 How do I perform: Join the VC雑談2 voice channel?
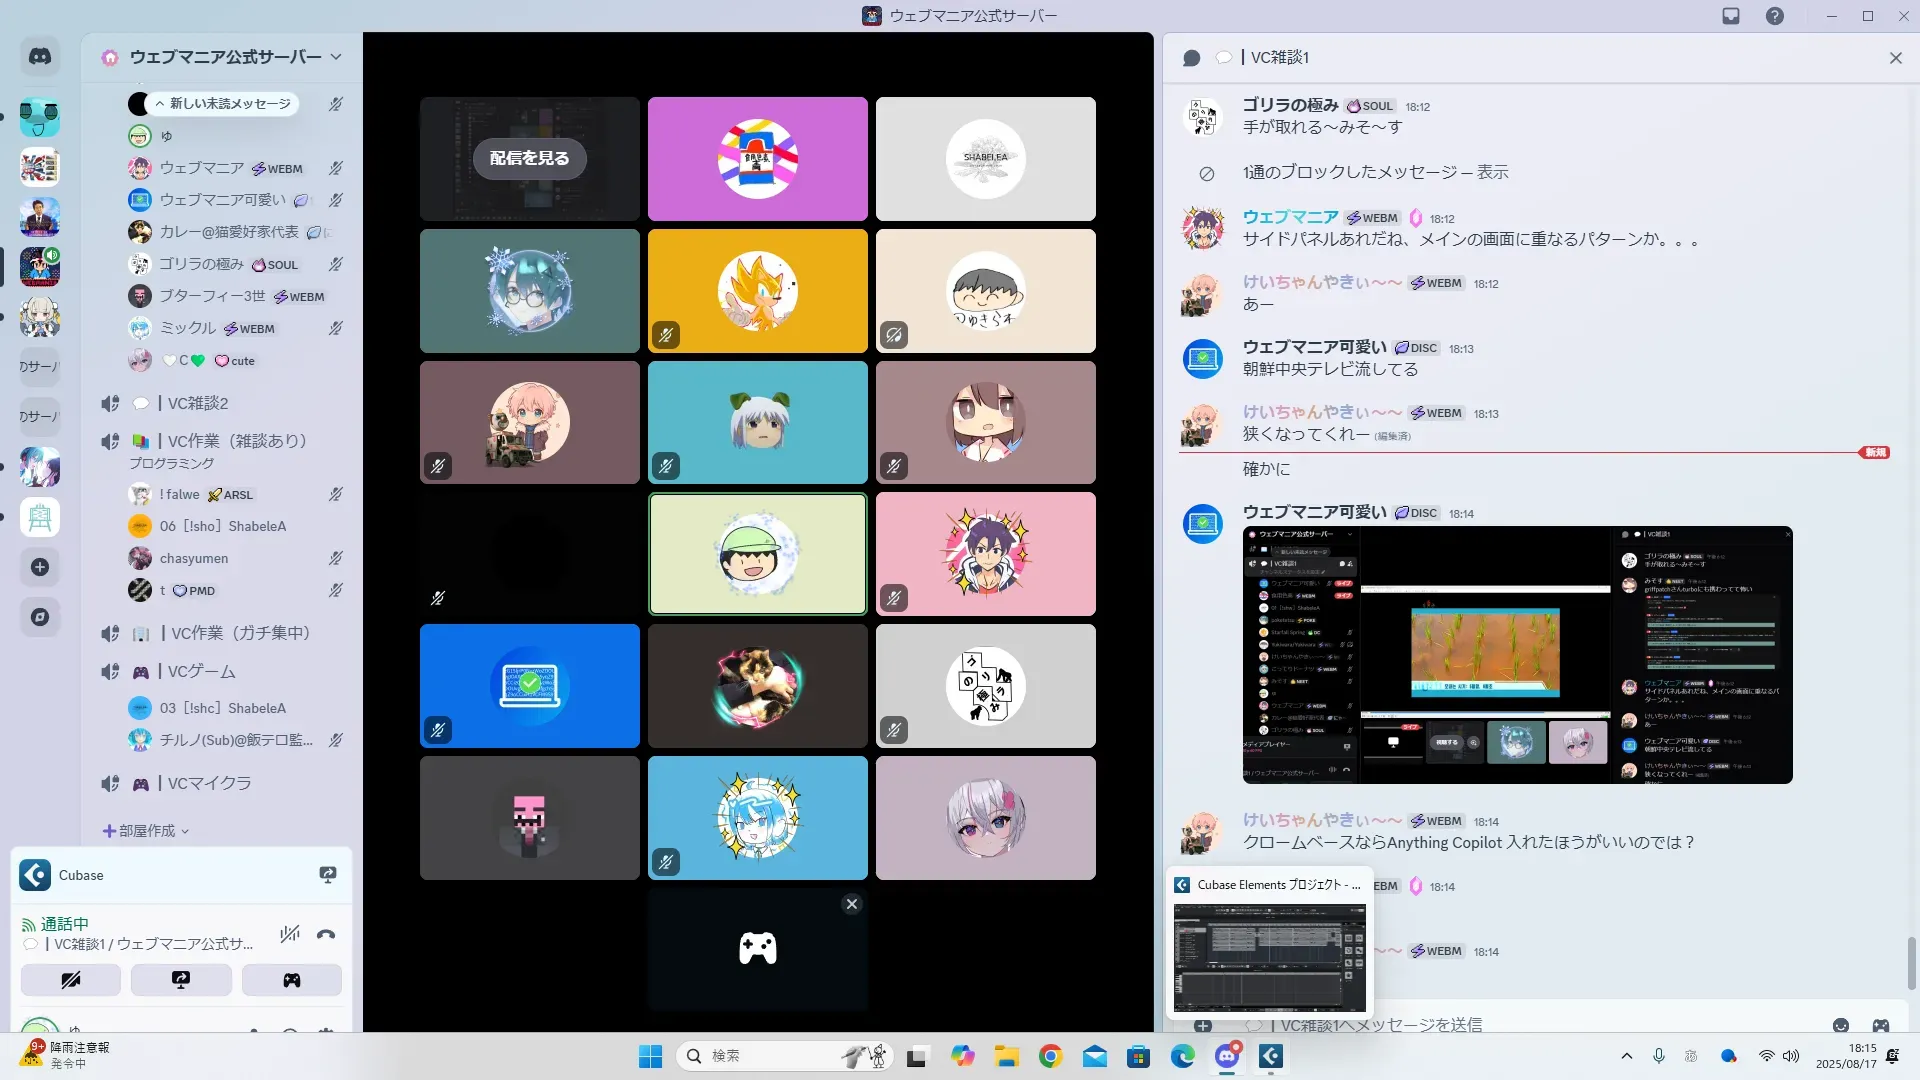tap(198, 403)
